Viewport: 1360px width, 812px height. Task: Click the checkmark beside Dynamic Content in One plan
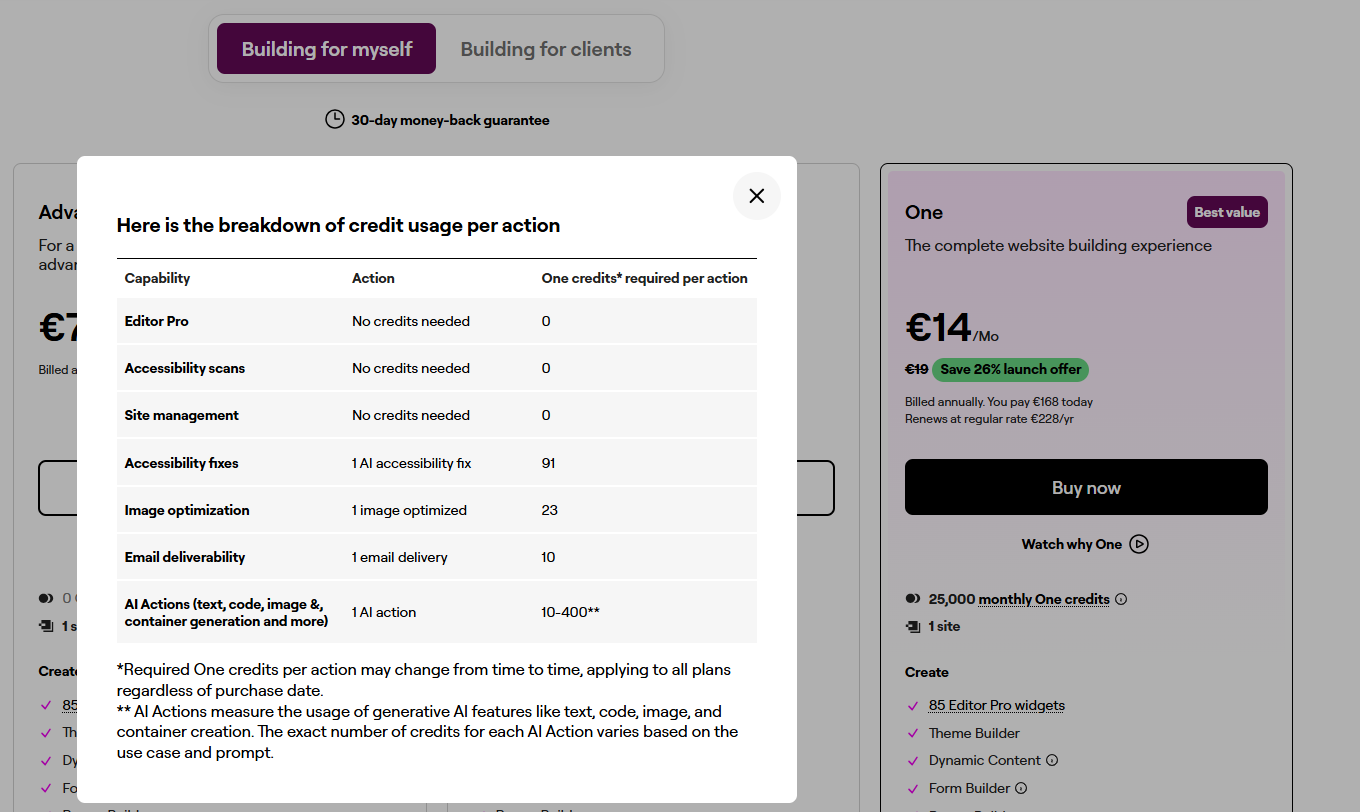(x=912, y=760)
